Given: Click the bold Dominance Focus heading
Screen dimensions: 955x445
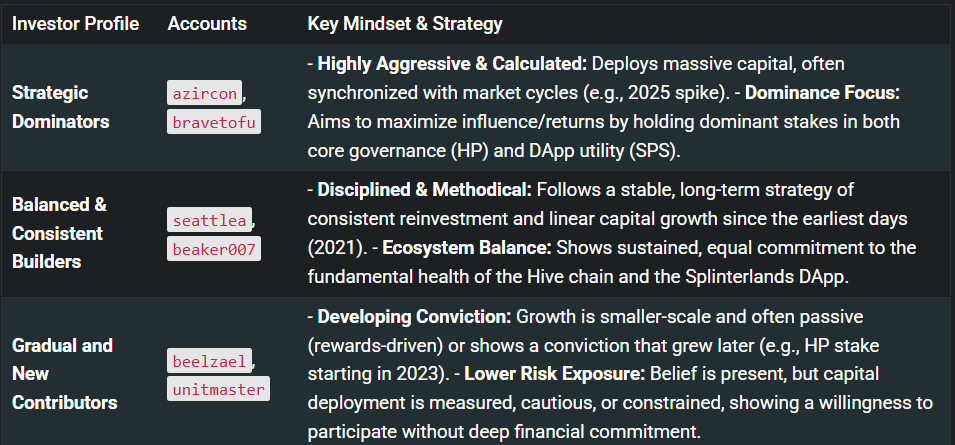Looking at the screenshot, I should pyautogui.click(x=823, y=93).
